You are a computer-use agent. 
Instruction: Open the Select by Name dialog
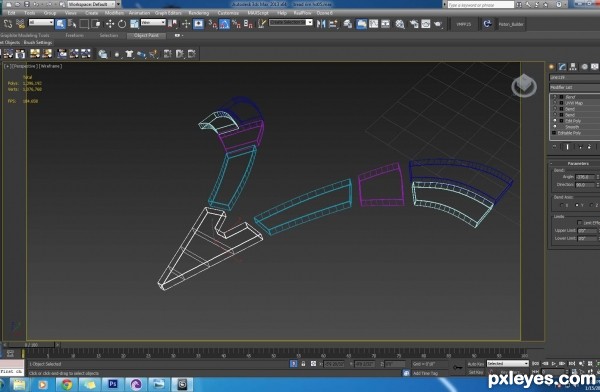pos(72,24)
